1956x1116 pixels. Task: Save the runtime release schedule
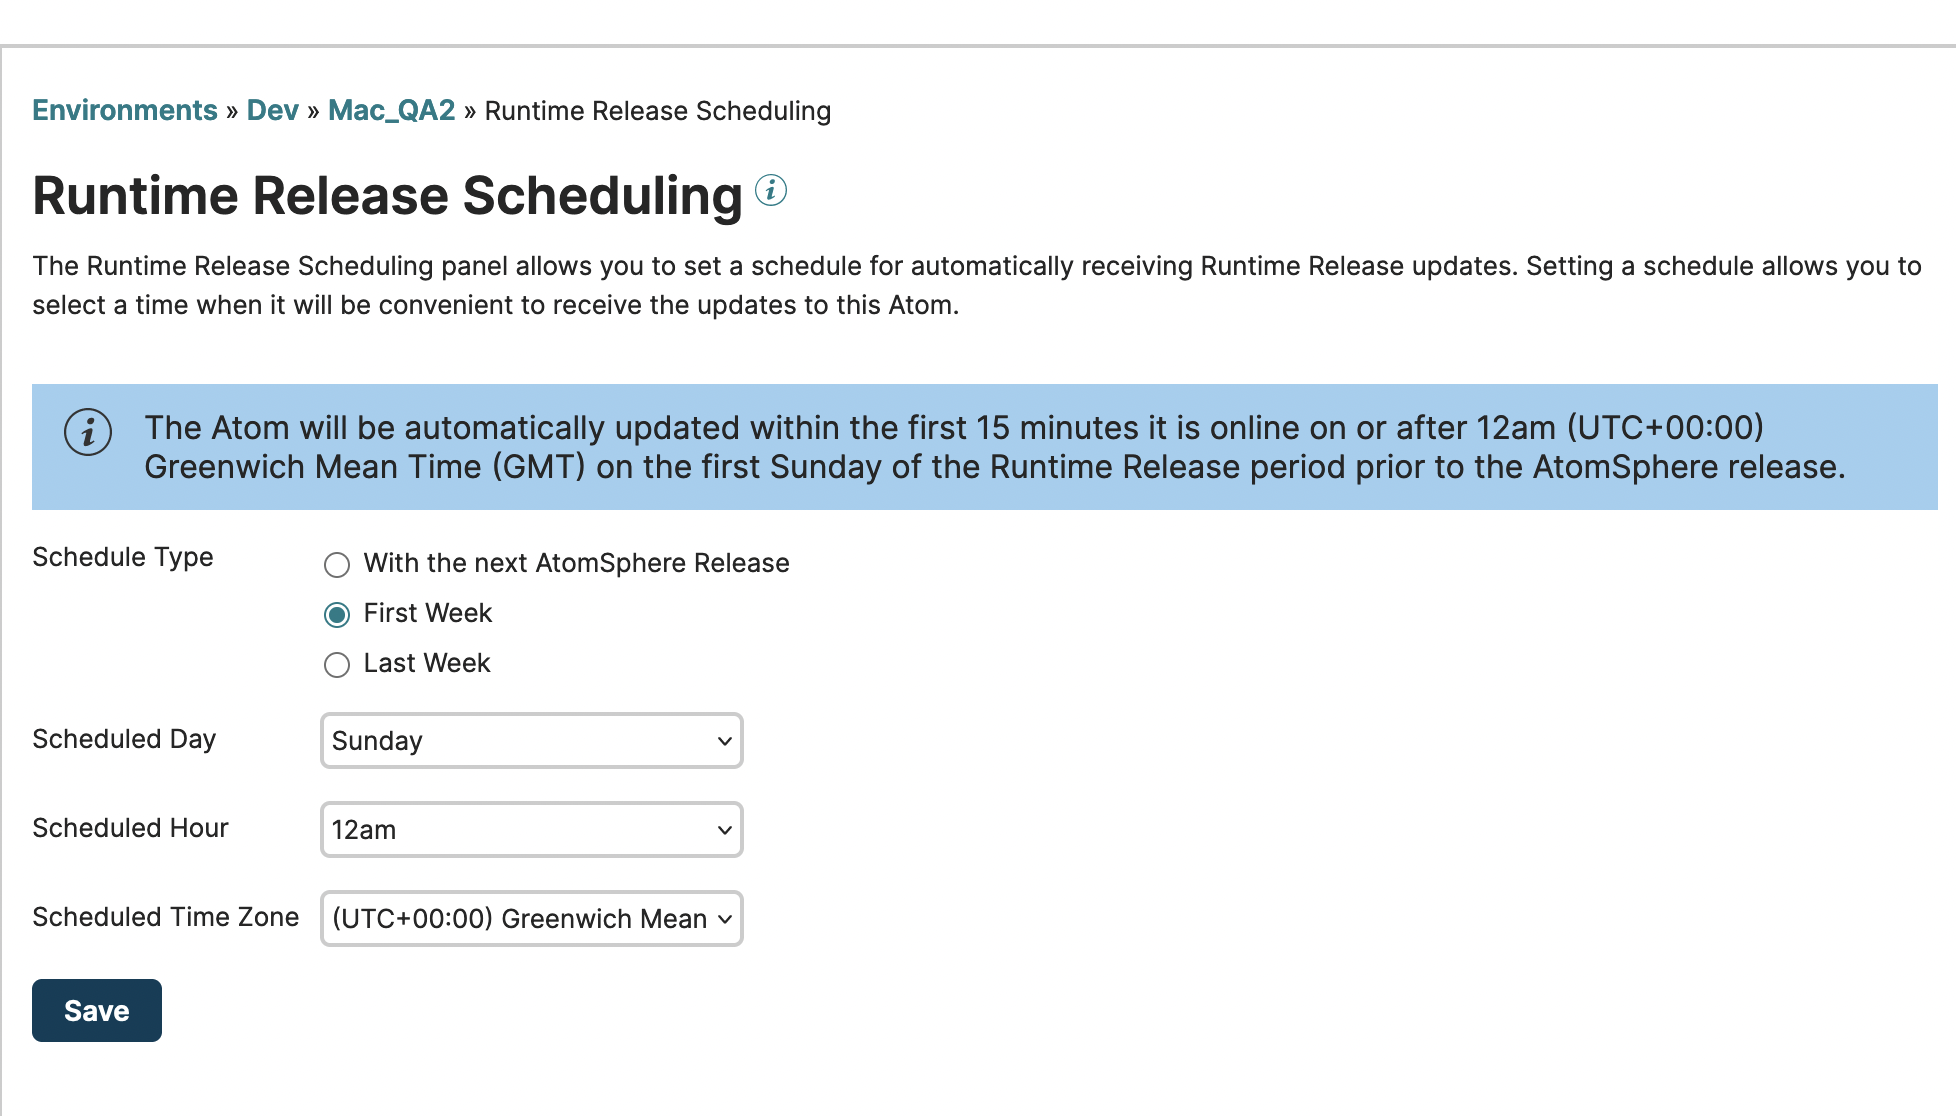pos(96,1010)
